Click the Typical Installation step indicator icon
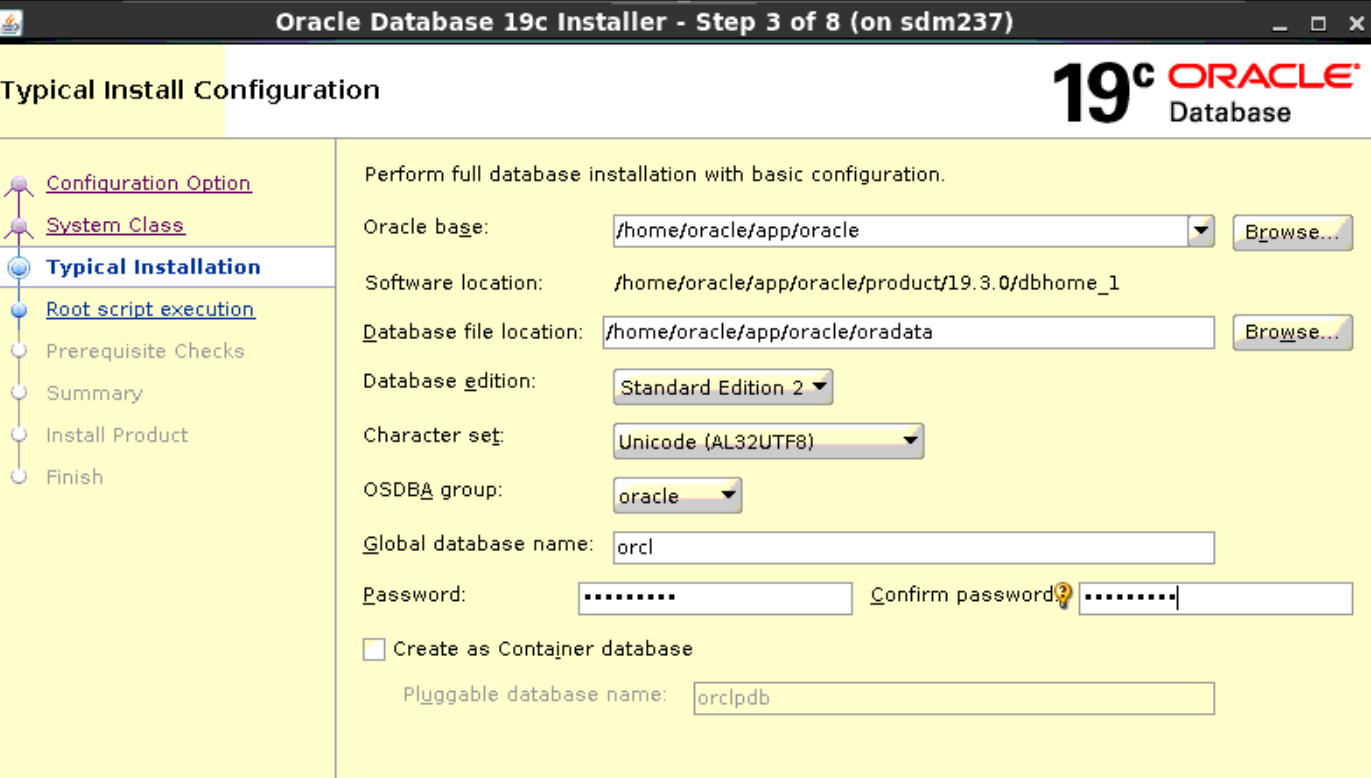 click(x=18, y=268)
